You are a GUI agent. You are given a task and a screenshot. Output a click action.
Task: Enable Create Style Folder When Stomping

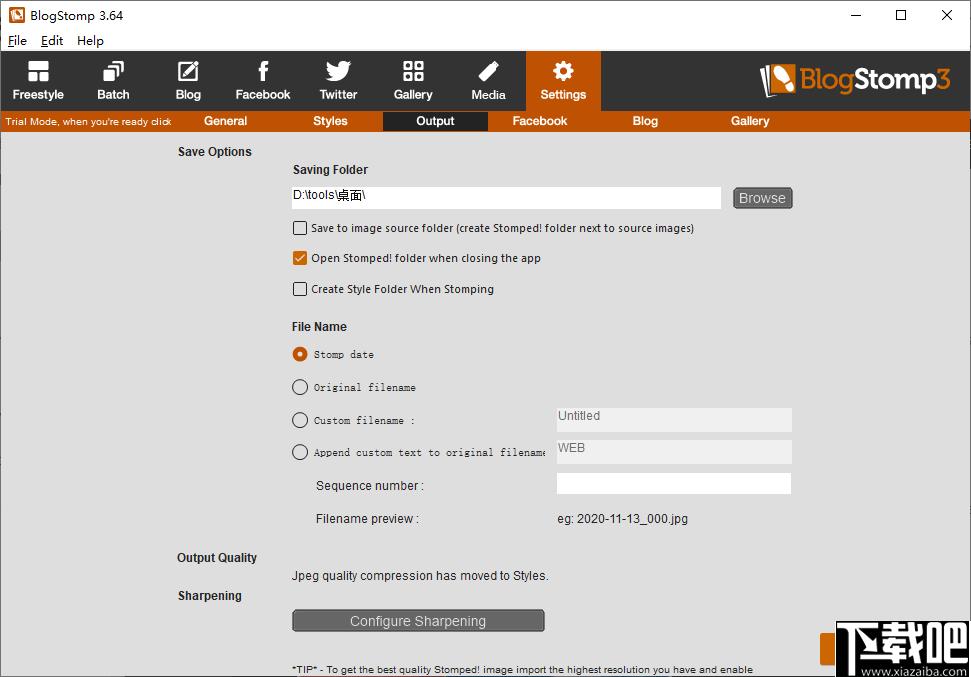click(300, 289)
